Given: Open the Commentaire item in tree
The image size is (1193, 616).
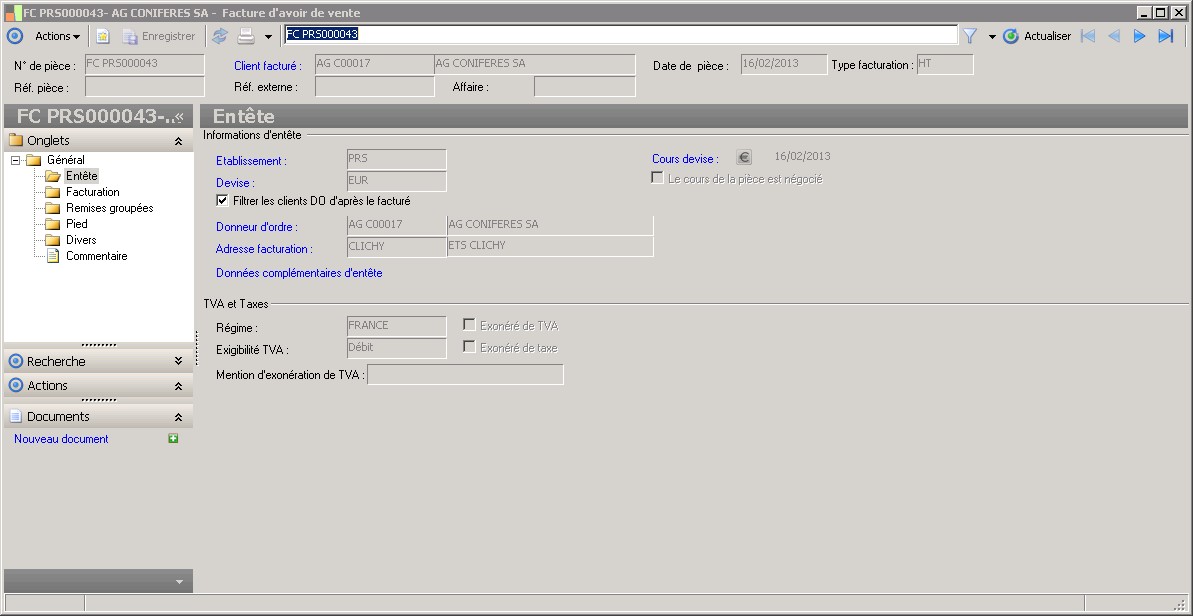Looking at the screenshot, I should [x=97, y=256].
